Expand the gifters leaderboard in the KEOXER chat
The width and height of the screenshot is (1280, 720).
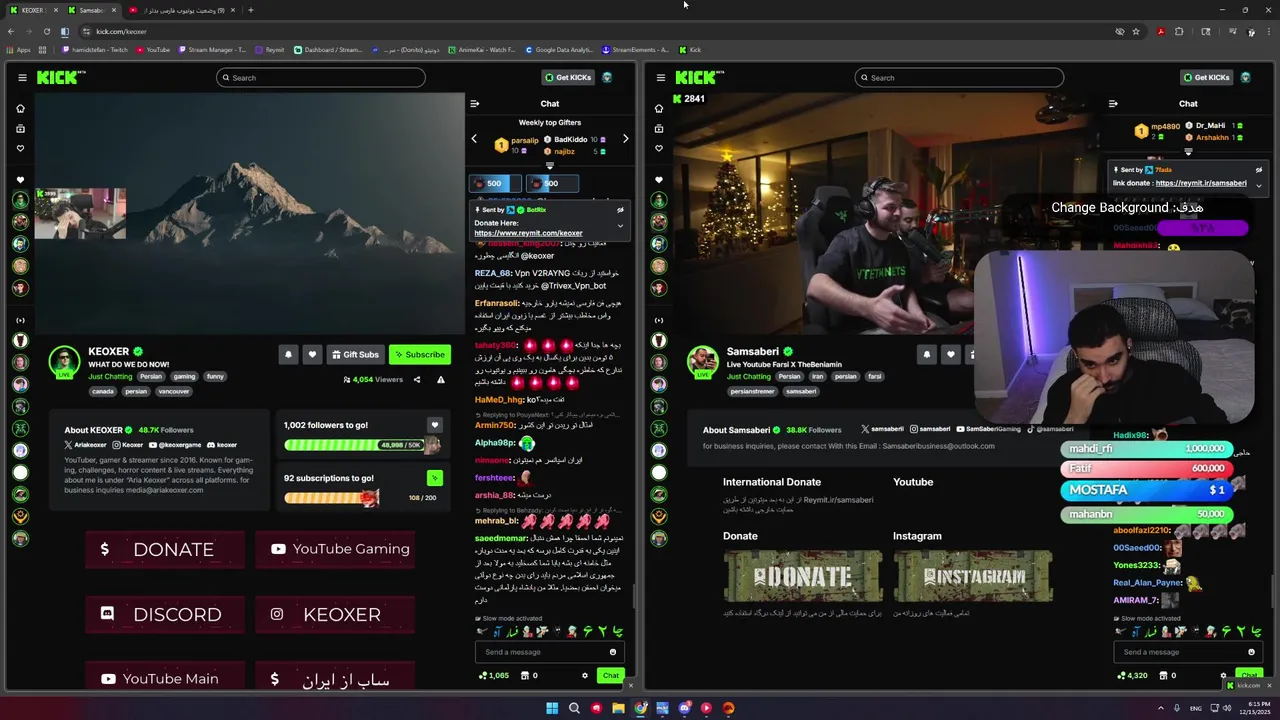549,166
